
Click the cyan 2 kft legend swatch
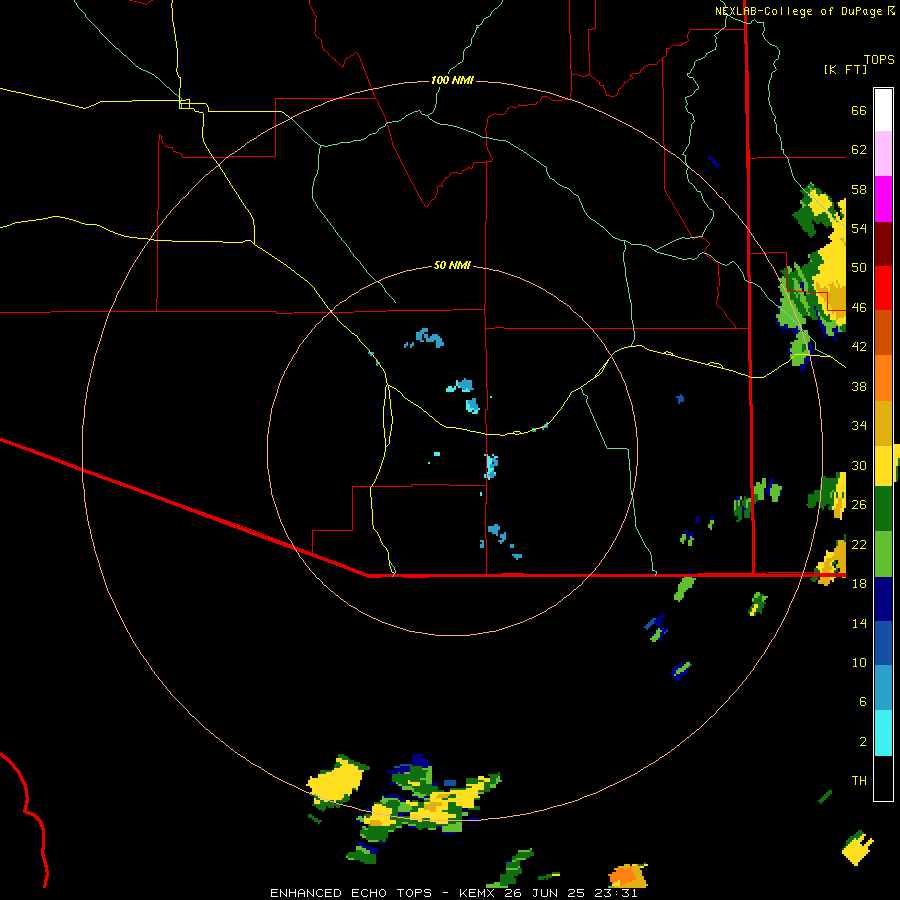pos(883,734)
